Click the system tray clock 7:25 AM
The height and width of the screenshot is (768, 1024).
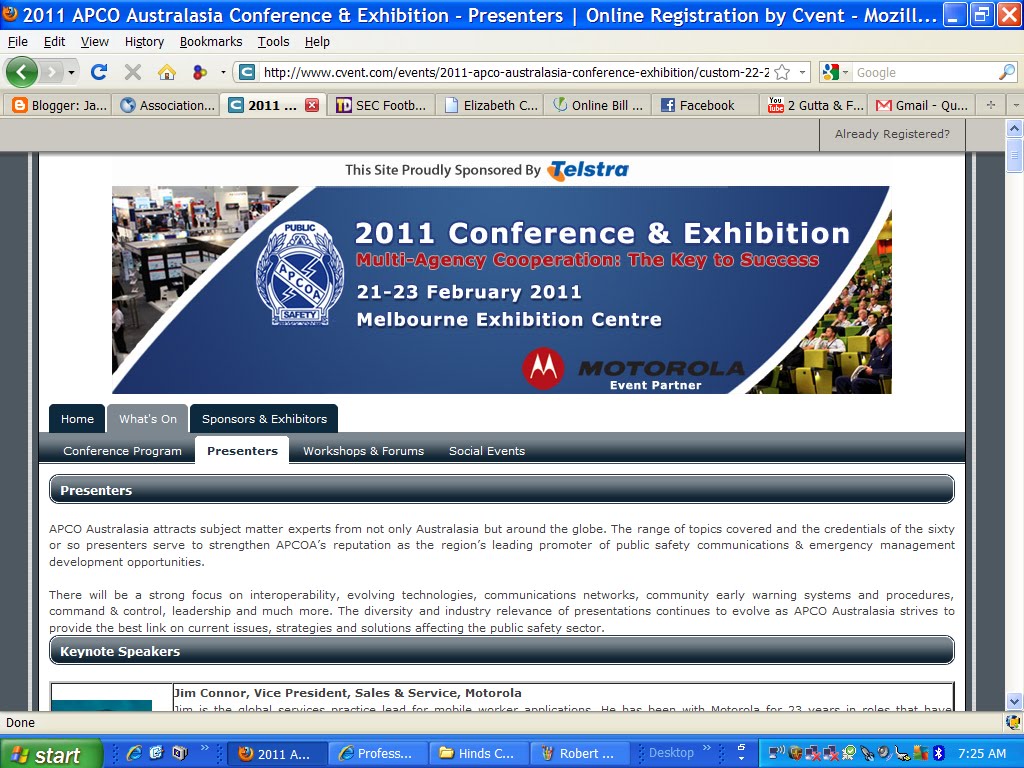click(x=982, y=754)
